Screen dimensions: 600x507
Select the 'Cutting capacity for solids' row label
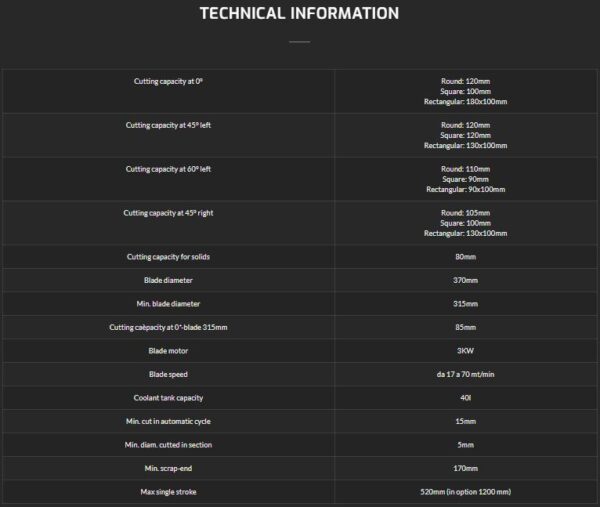tap(168, 257)
